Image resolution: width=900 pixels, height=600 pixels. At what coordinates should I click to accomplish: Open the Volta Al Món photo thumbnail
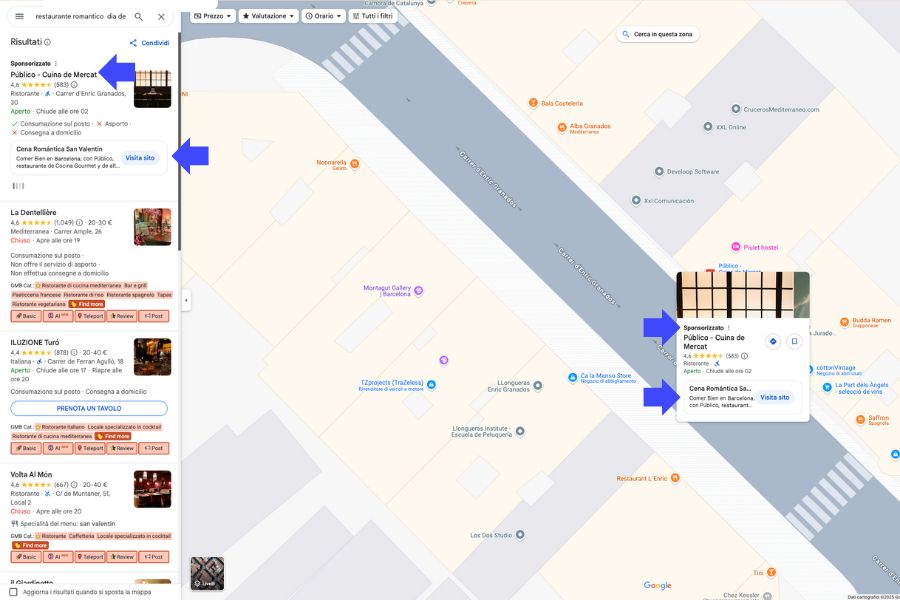coord(153,489)
